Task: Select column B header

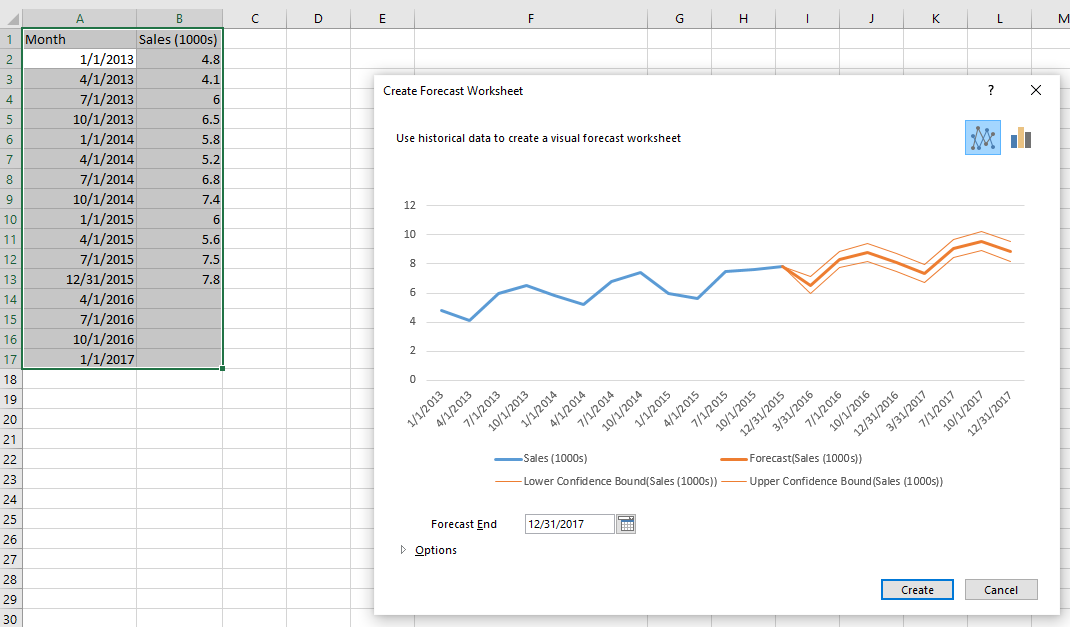Action: 179,18
